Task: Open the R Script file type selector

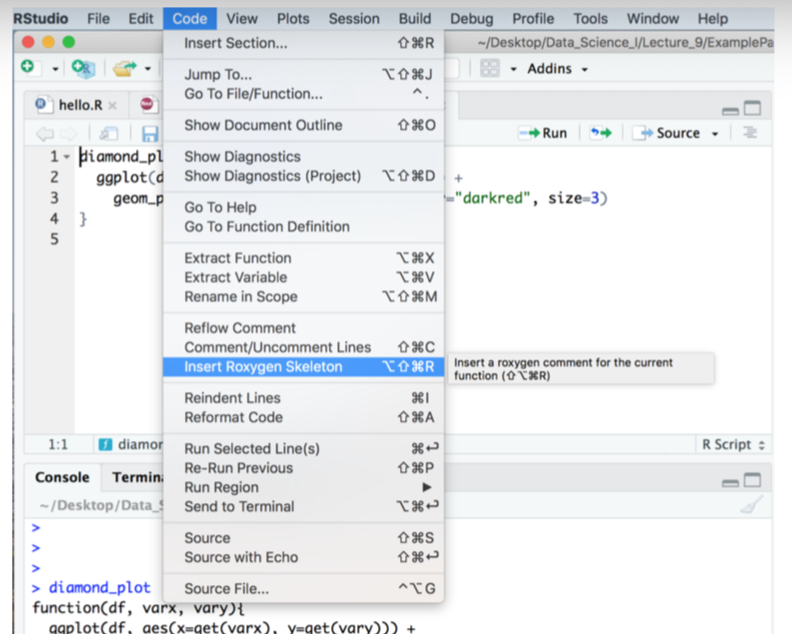Action: (x=732, y=444)
